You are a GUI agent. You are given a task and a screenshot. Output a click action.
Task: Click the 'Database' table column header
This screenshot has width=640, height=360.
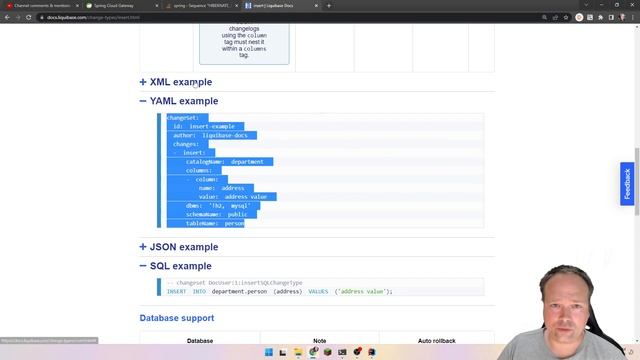pos(200,341)
